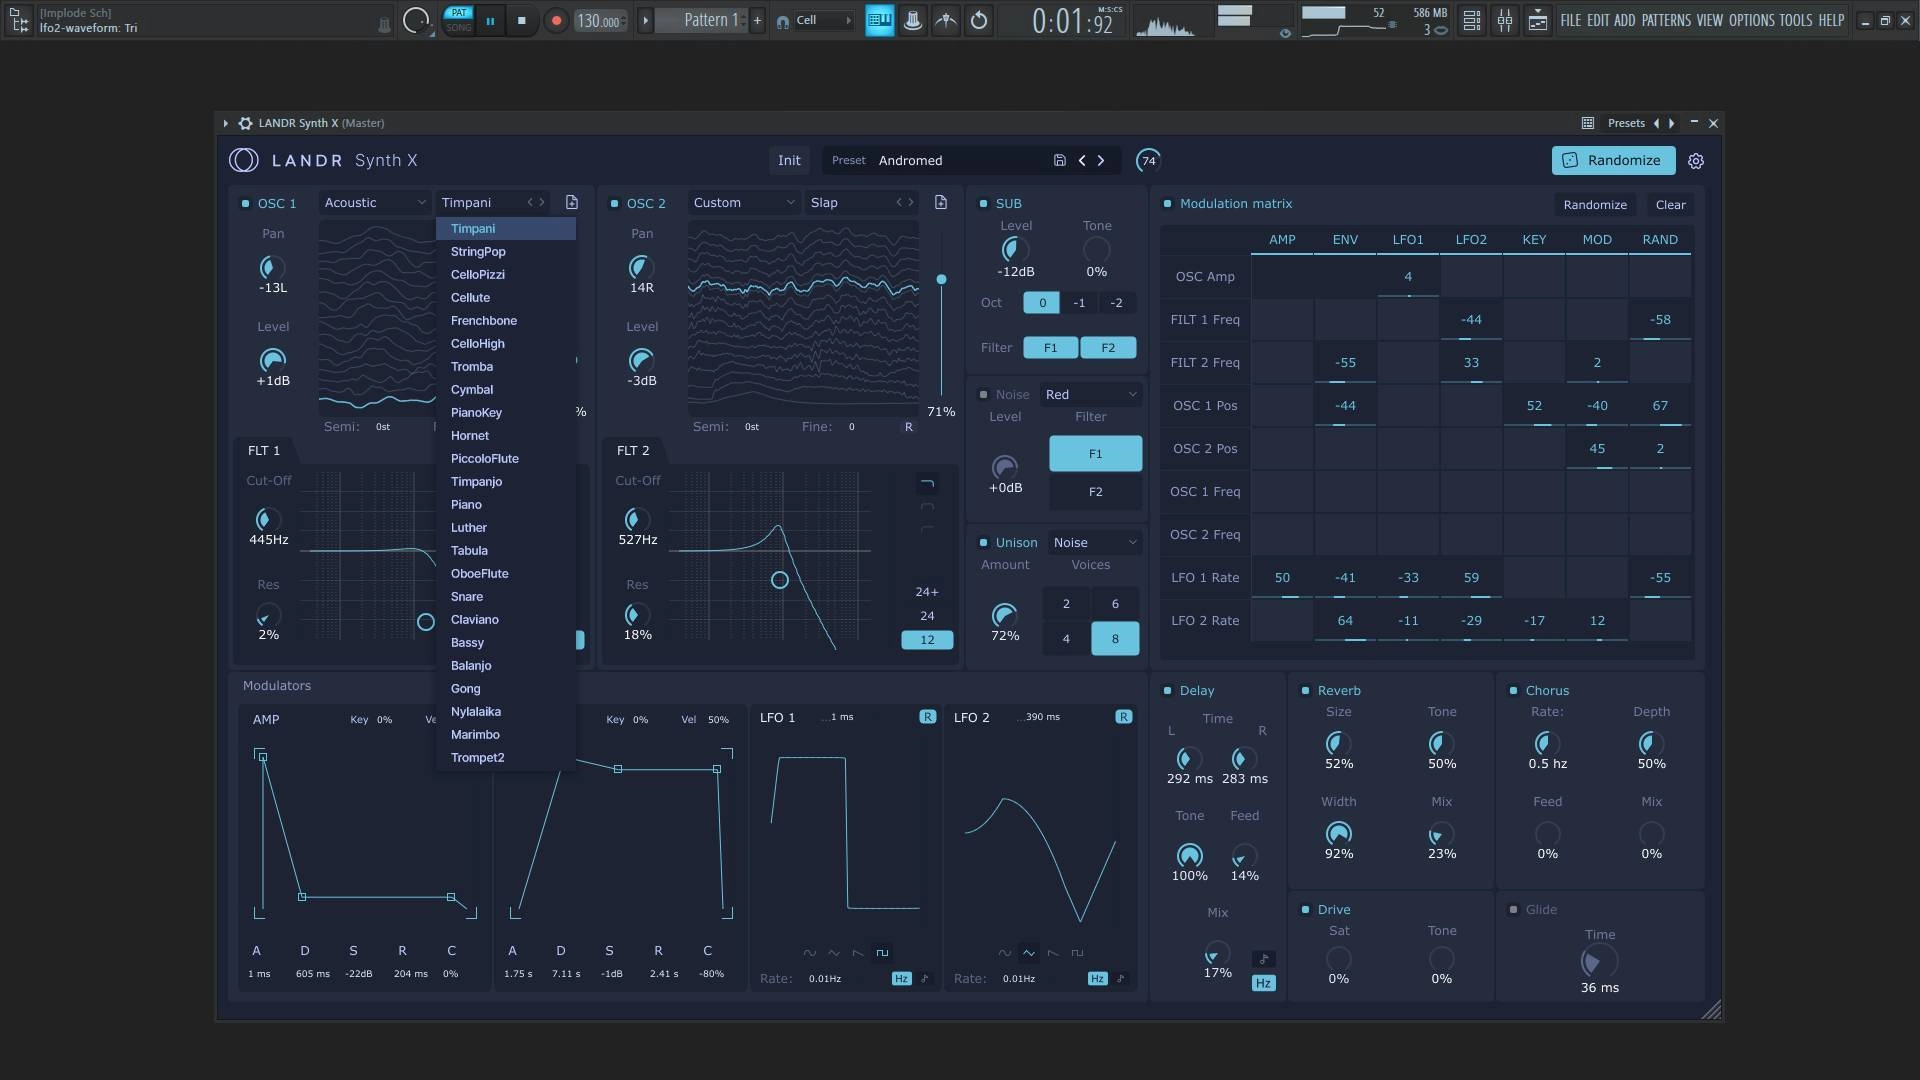Screen dimensions: 1920x1080
Task: Choose CelloPizzi from waveform list
Action: point(506,275)
